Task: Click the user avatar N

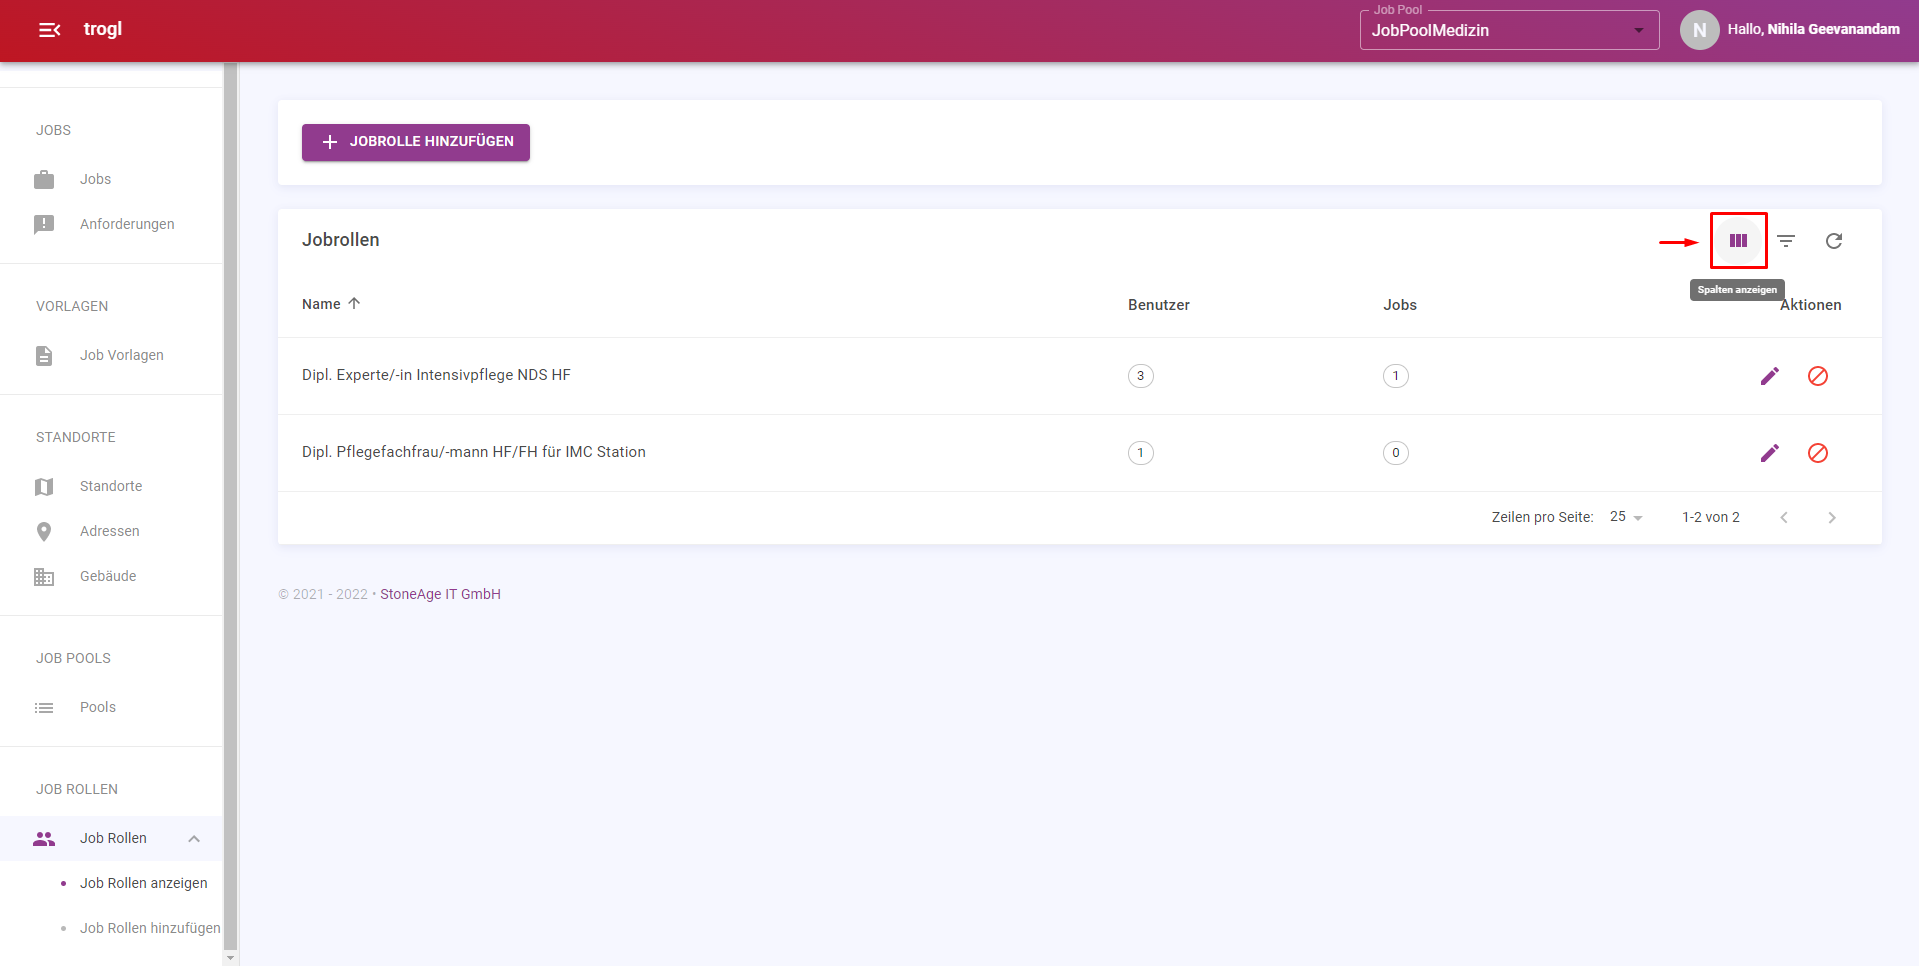Action: coord(1699,30)
